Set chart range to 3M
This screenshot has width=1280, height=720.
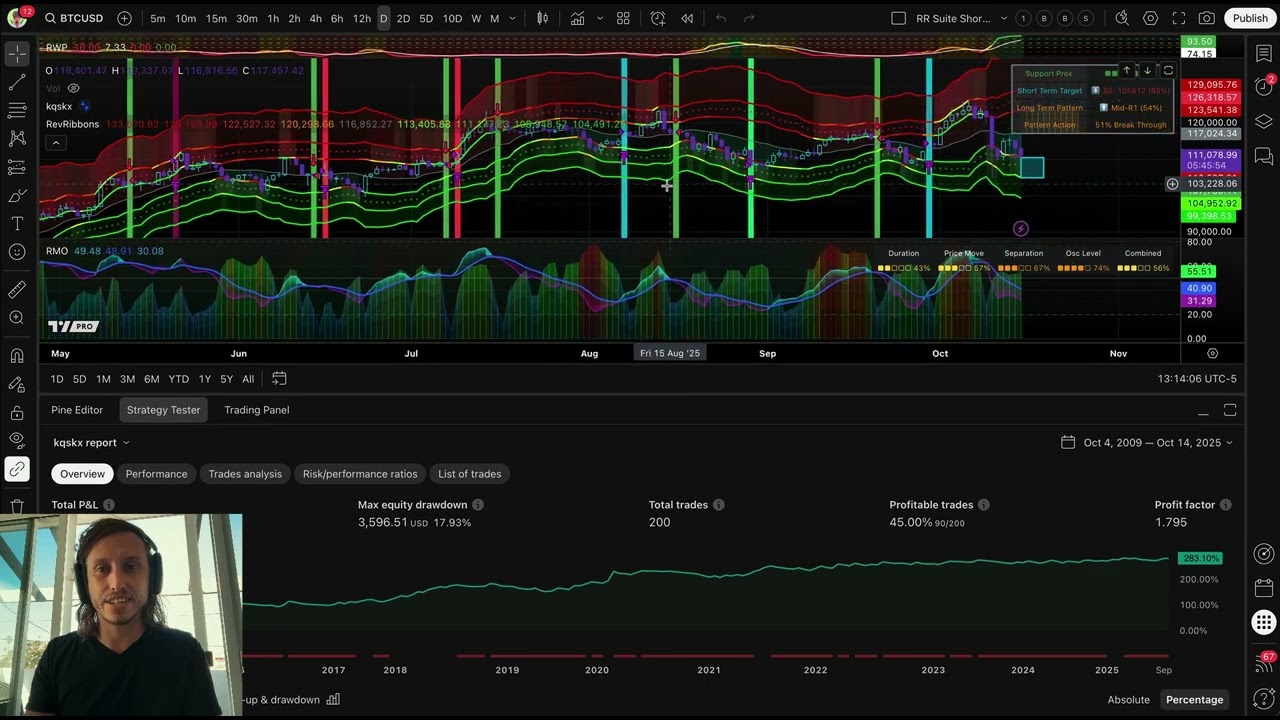[127, 379]
